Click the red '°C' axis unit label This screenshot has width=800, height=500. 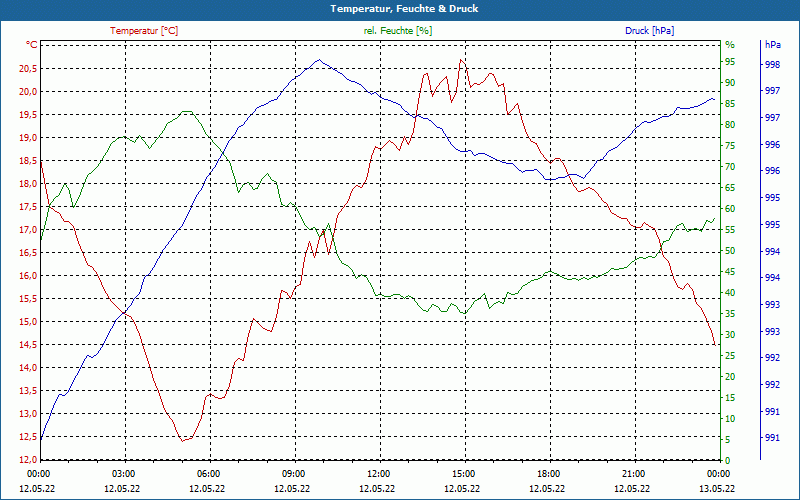(31, 45)
